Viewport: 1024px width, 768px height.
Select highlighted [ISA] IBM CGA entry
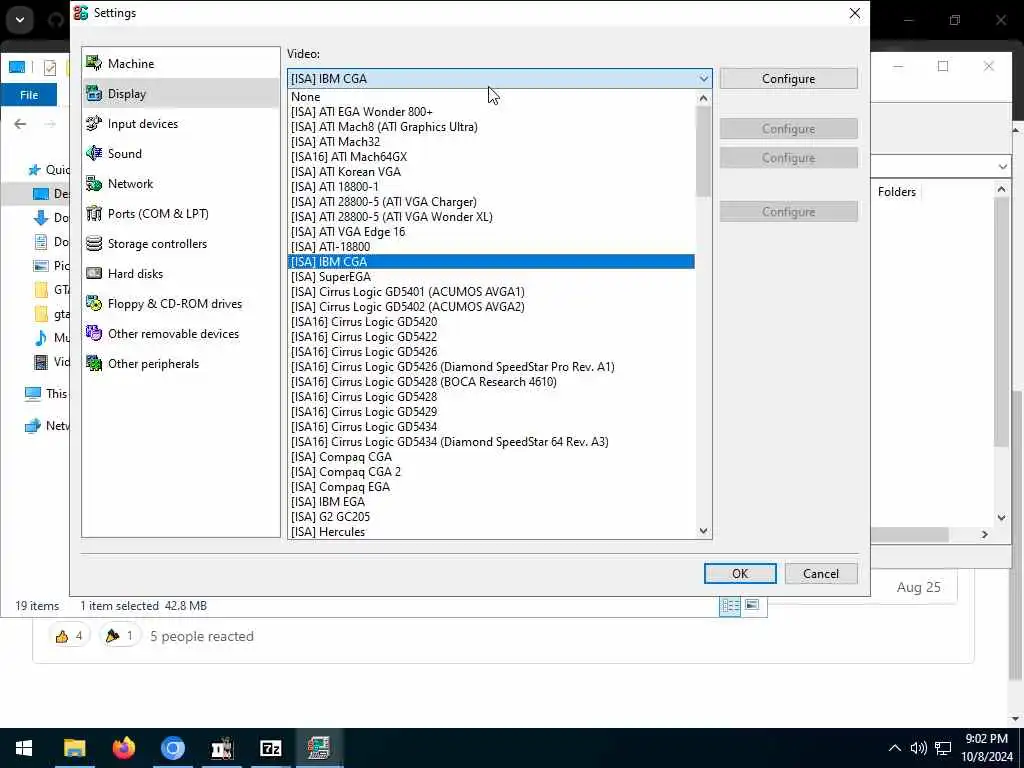coord(491,262)
